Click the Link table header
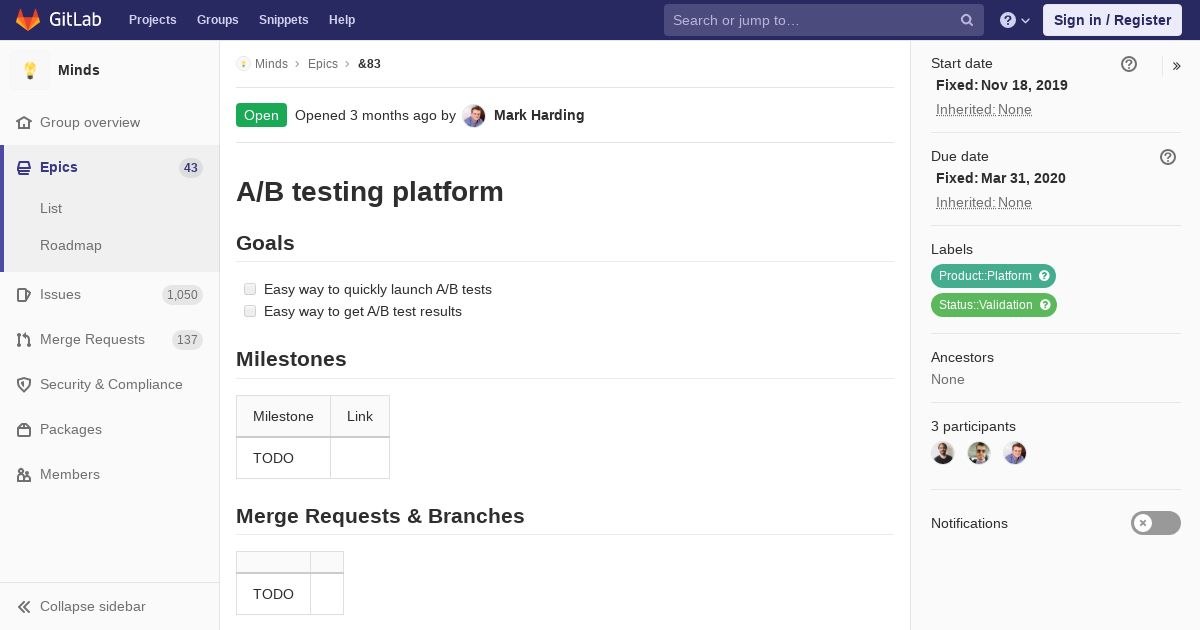This screenshot has width=1200, height=630. click(x=360, y=416)
